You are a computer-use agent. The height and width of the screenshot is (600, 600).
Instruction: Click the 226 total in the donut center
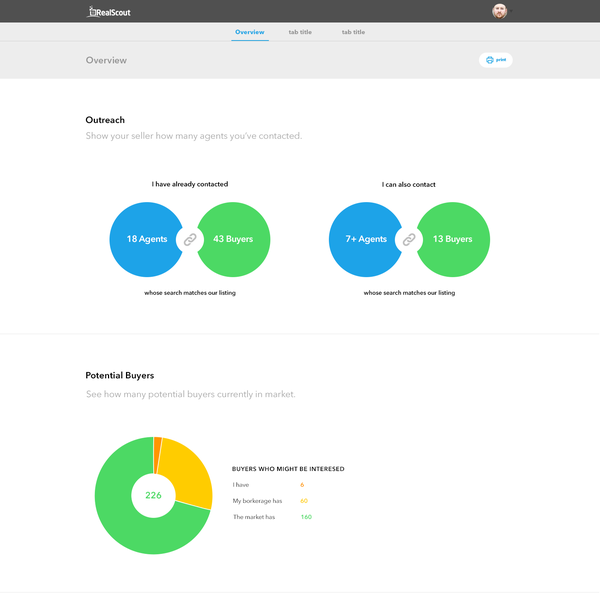[x=153, y=496]
